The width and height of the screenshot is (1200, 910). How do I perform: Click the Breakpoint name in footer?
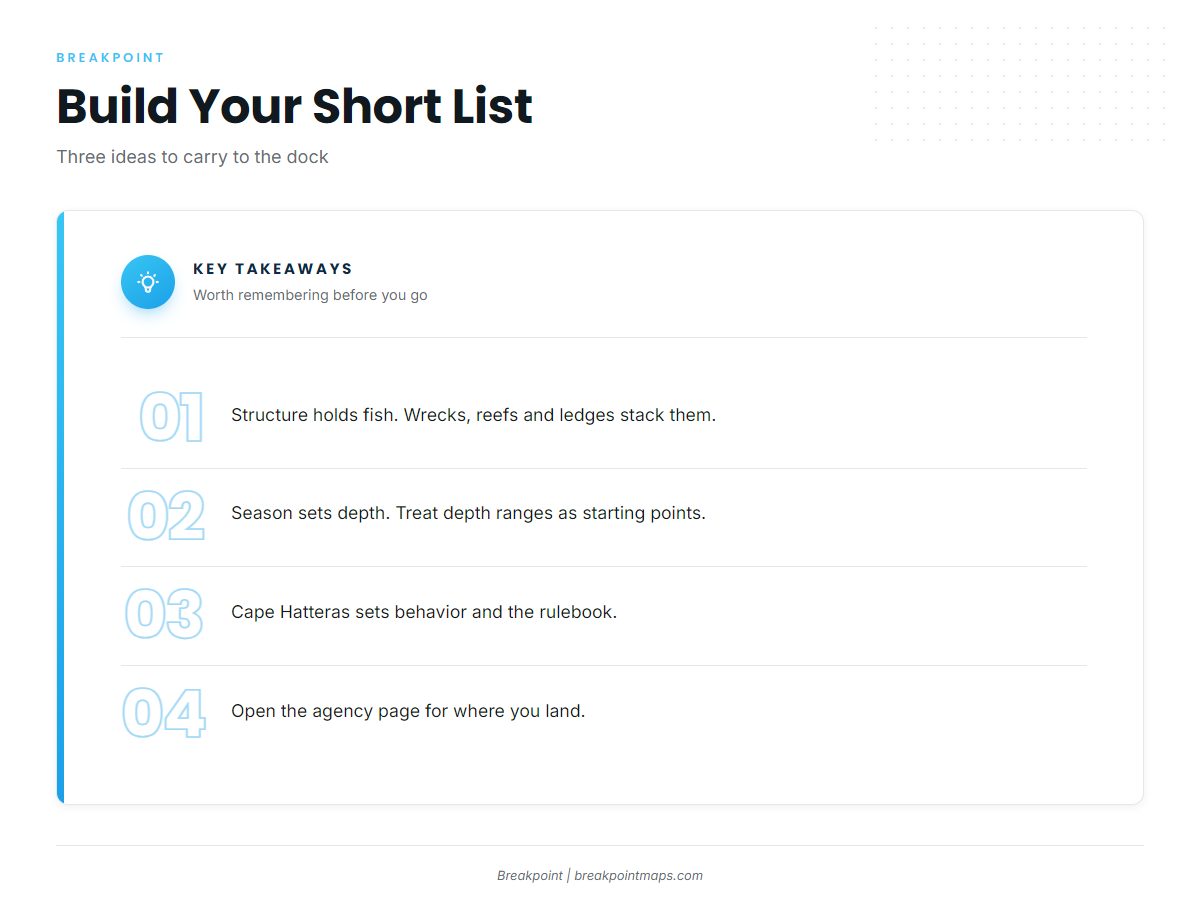point(530,875)
